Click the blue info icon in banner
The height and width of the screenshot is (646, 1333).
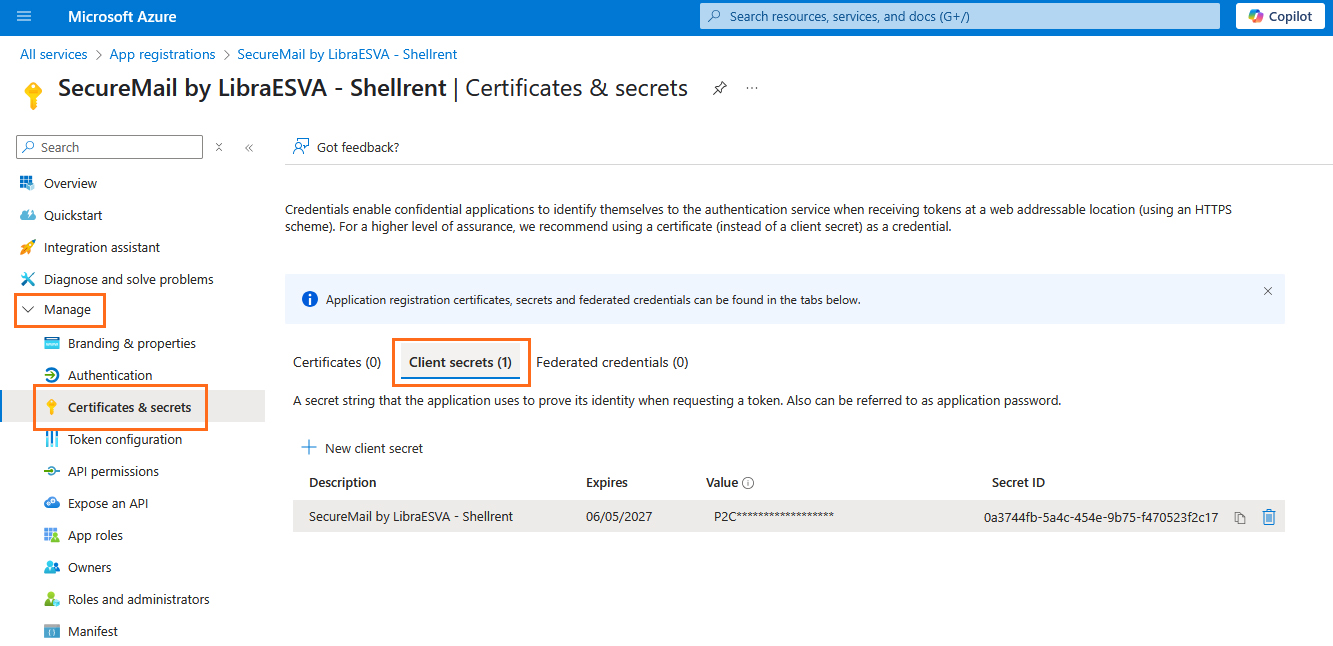310,299
